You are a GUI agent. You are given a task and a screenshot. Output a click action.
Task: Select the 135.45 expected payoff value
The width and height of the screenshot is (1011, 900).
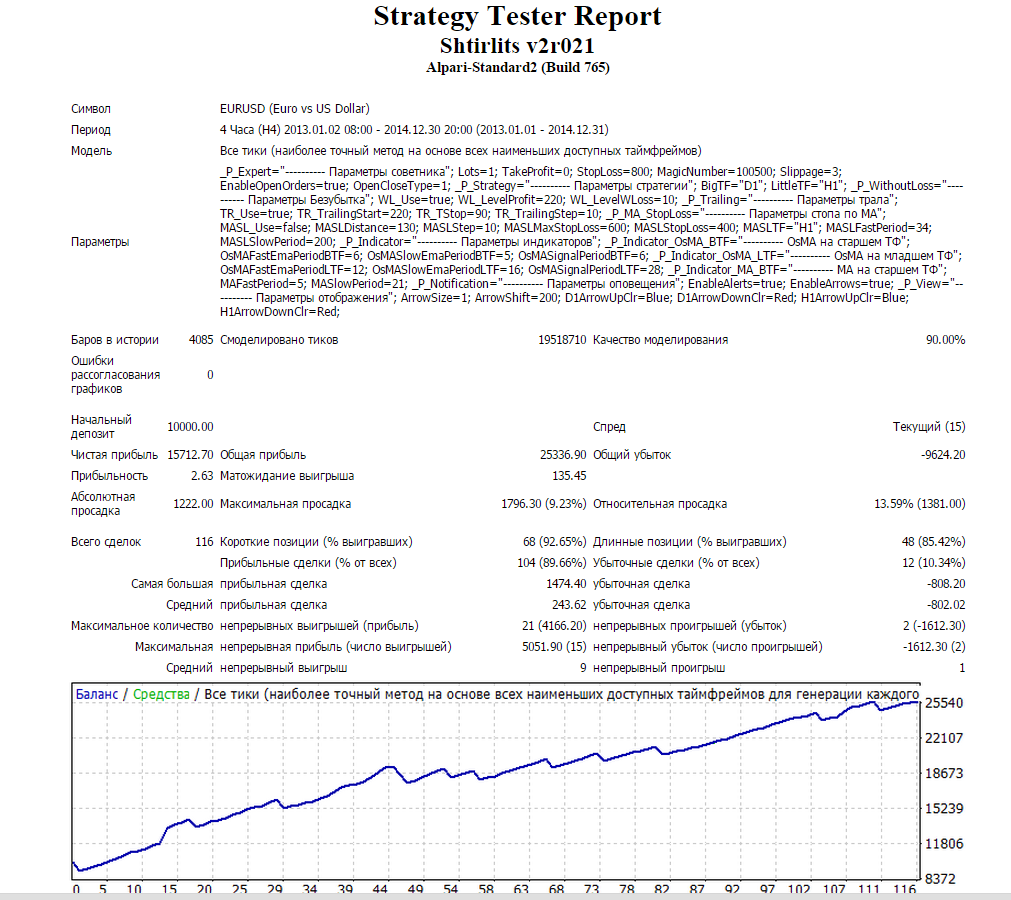[x=569, y=476]
